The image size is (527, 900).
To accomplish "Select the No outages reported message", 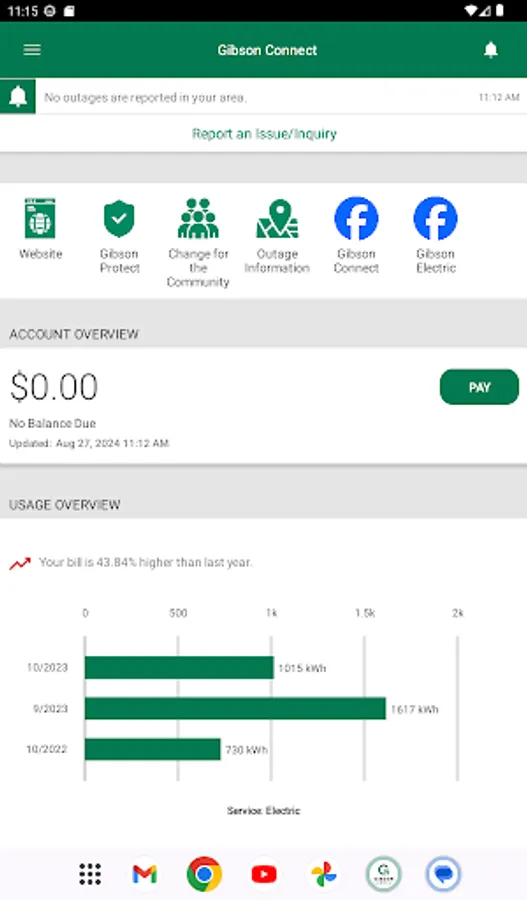I will point(145,98).
